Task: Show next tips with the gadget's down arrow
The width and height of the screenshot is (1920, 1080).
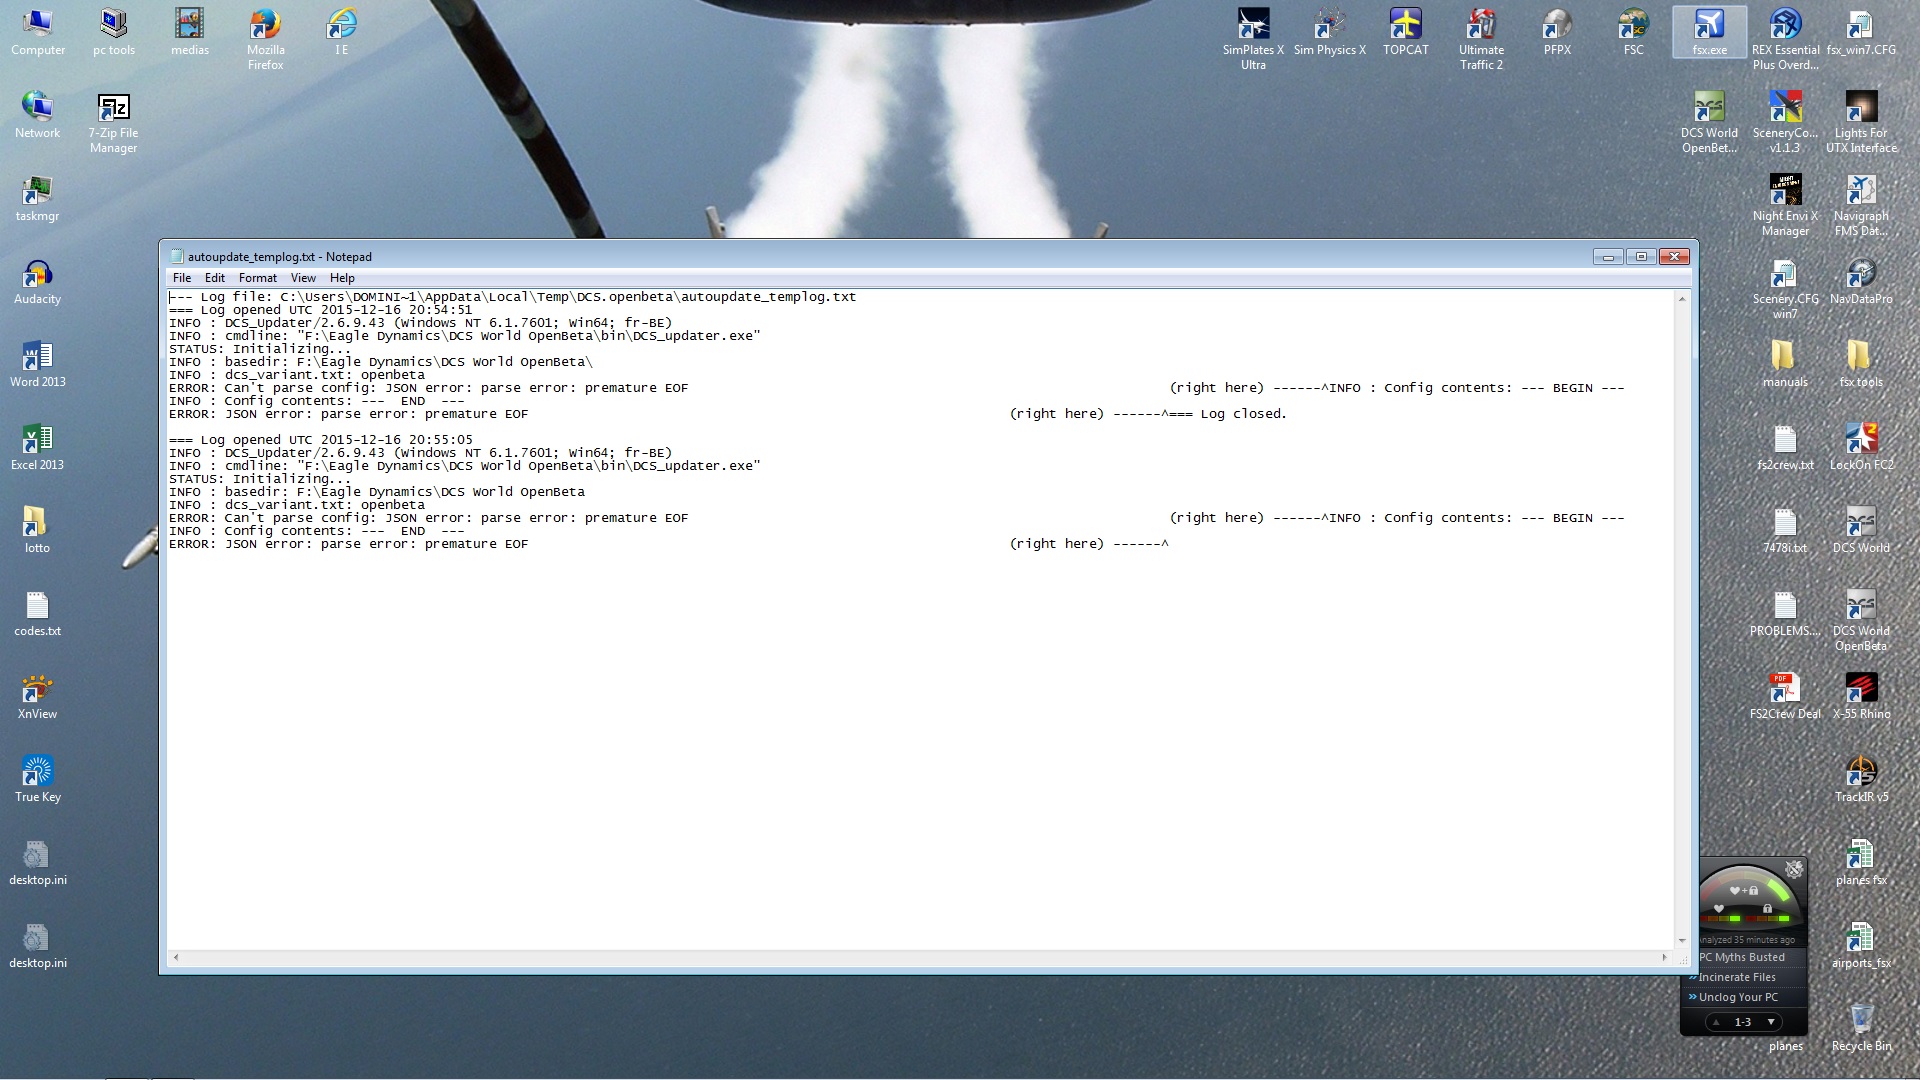Action: coord(1771,1022)
